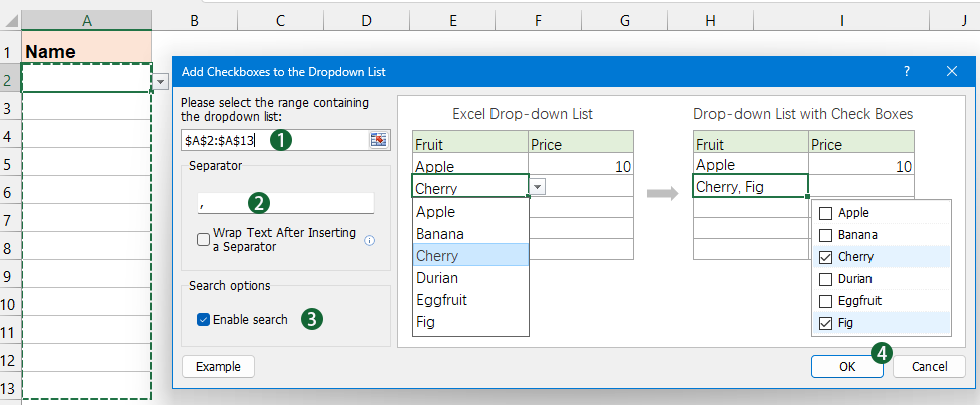The width and height of the screenshot is (980, 405).
Task: Select row 7 header
Action: pos(10,220)
